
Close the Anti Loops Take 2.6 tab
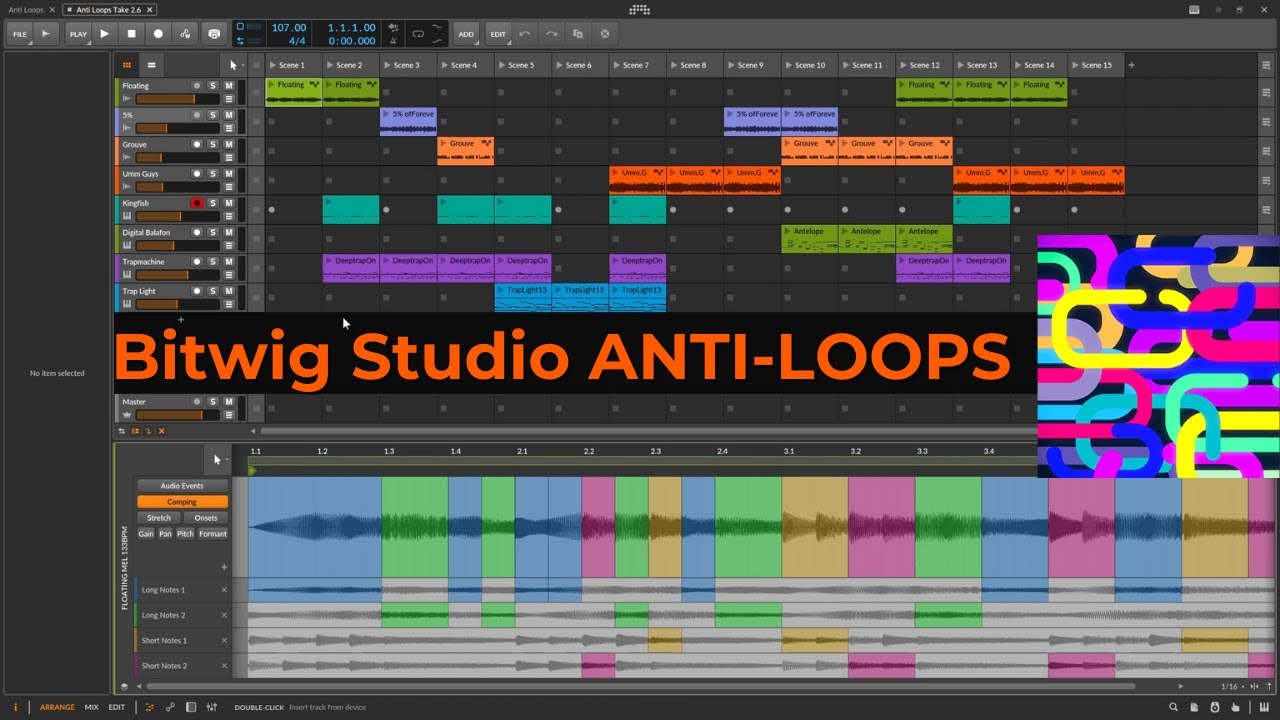(148, 9)
